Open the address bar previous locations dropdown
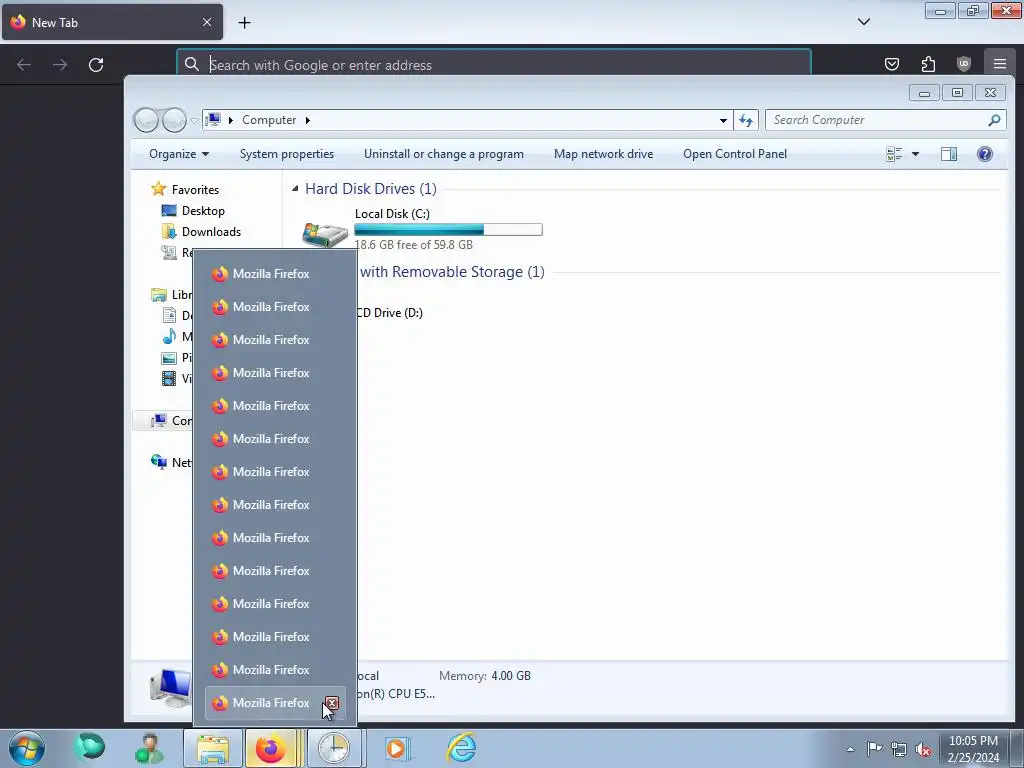 pos(723,120)
